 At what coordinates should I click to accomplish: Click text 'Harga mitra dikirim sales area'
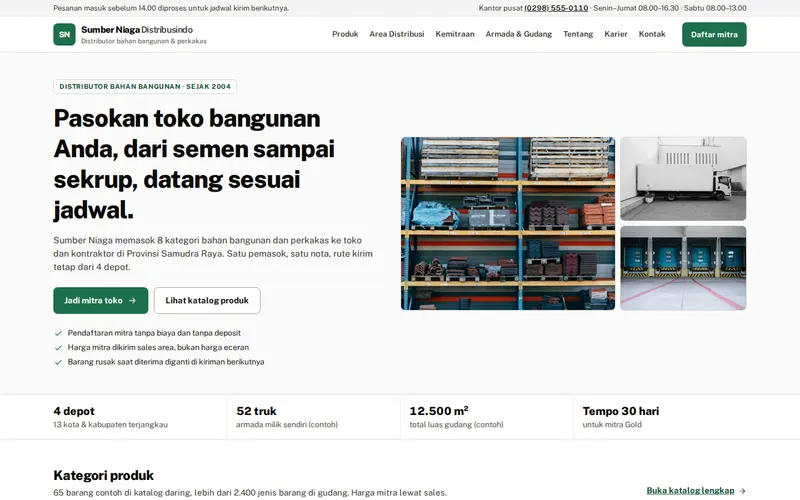click(120, 347)
